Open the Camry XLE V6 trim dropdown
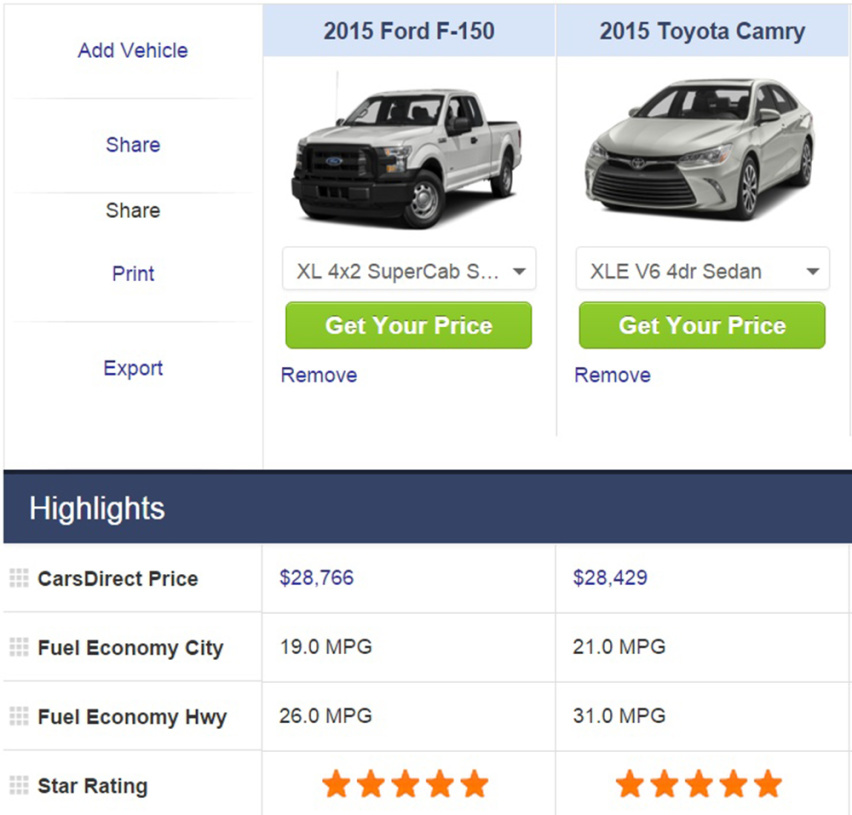This screenshot has height=815, width=852. click(702, 271)
